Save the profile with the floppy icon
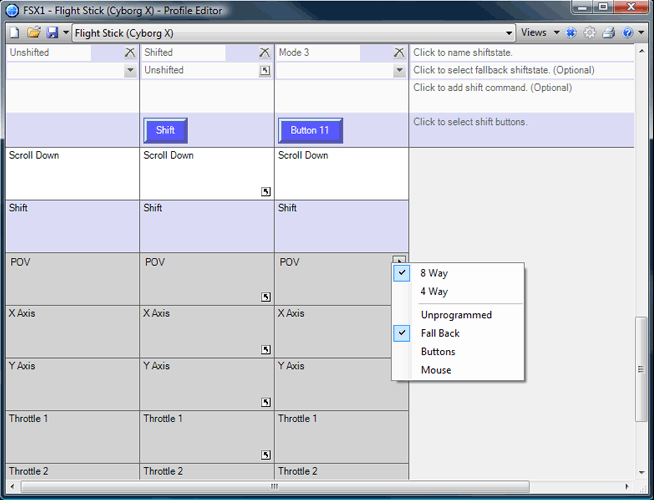The height and width of the screenshot is (500, 654). point(52,33)
